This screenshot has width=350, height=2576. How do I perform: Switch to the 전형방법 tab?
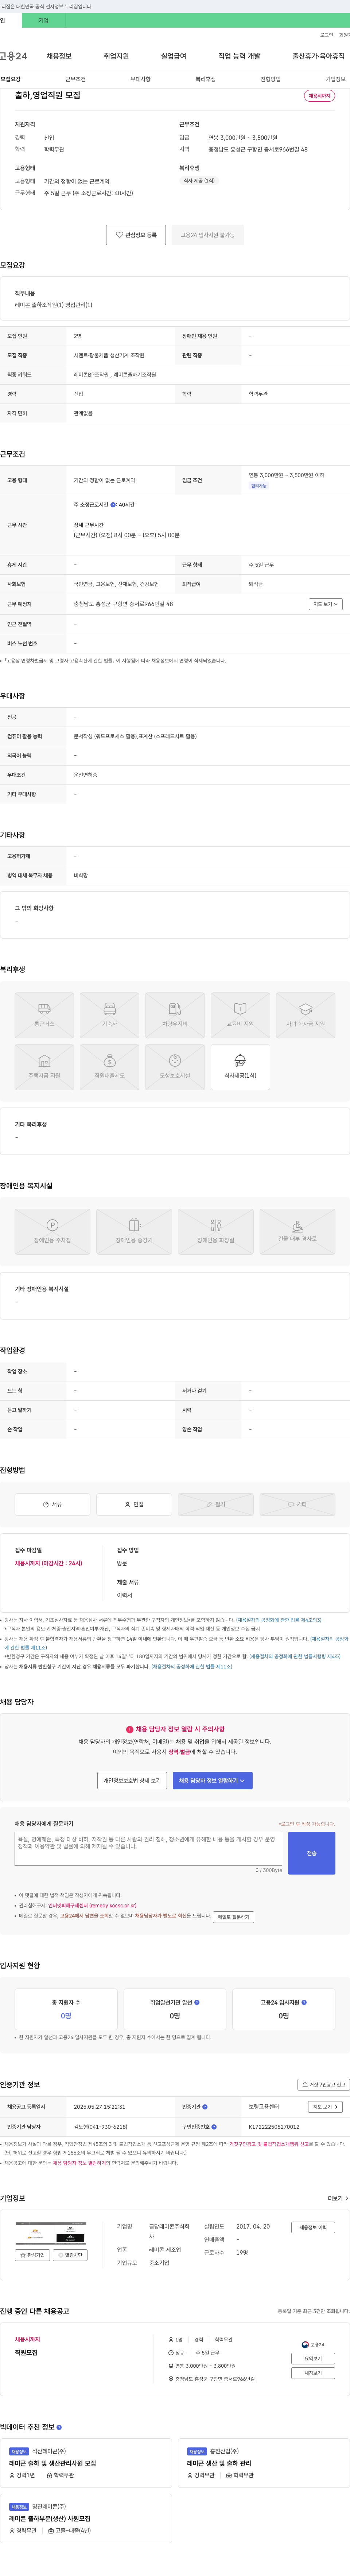click(270, 79)
